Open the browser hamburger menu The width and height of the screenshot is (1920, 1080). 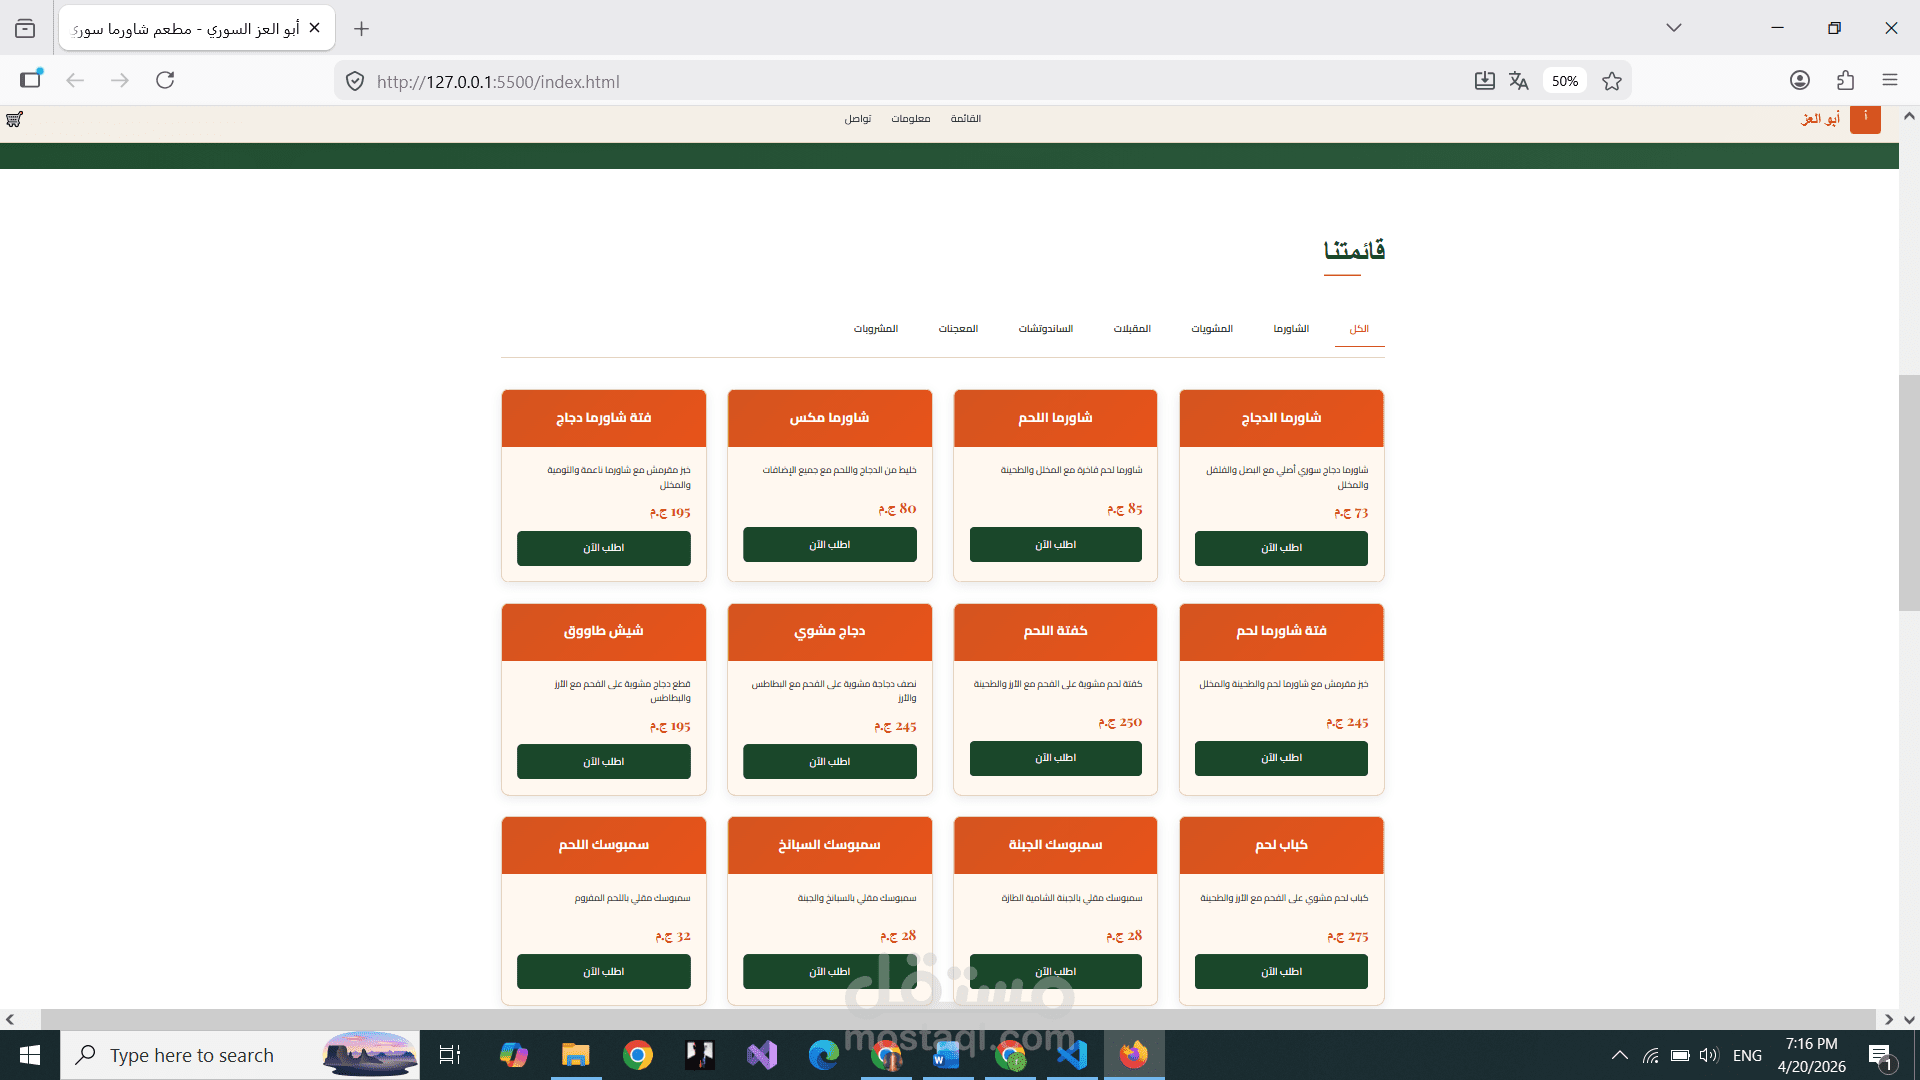click(1890, 80)
